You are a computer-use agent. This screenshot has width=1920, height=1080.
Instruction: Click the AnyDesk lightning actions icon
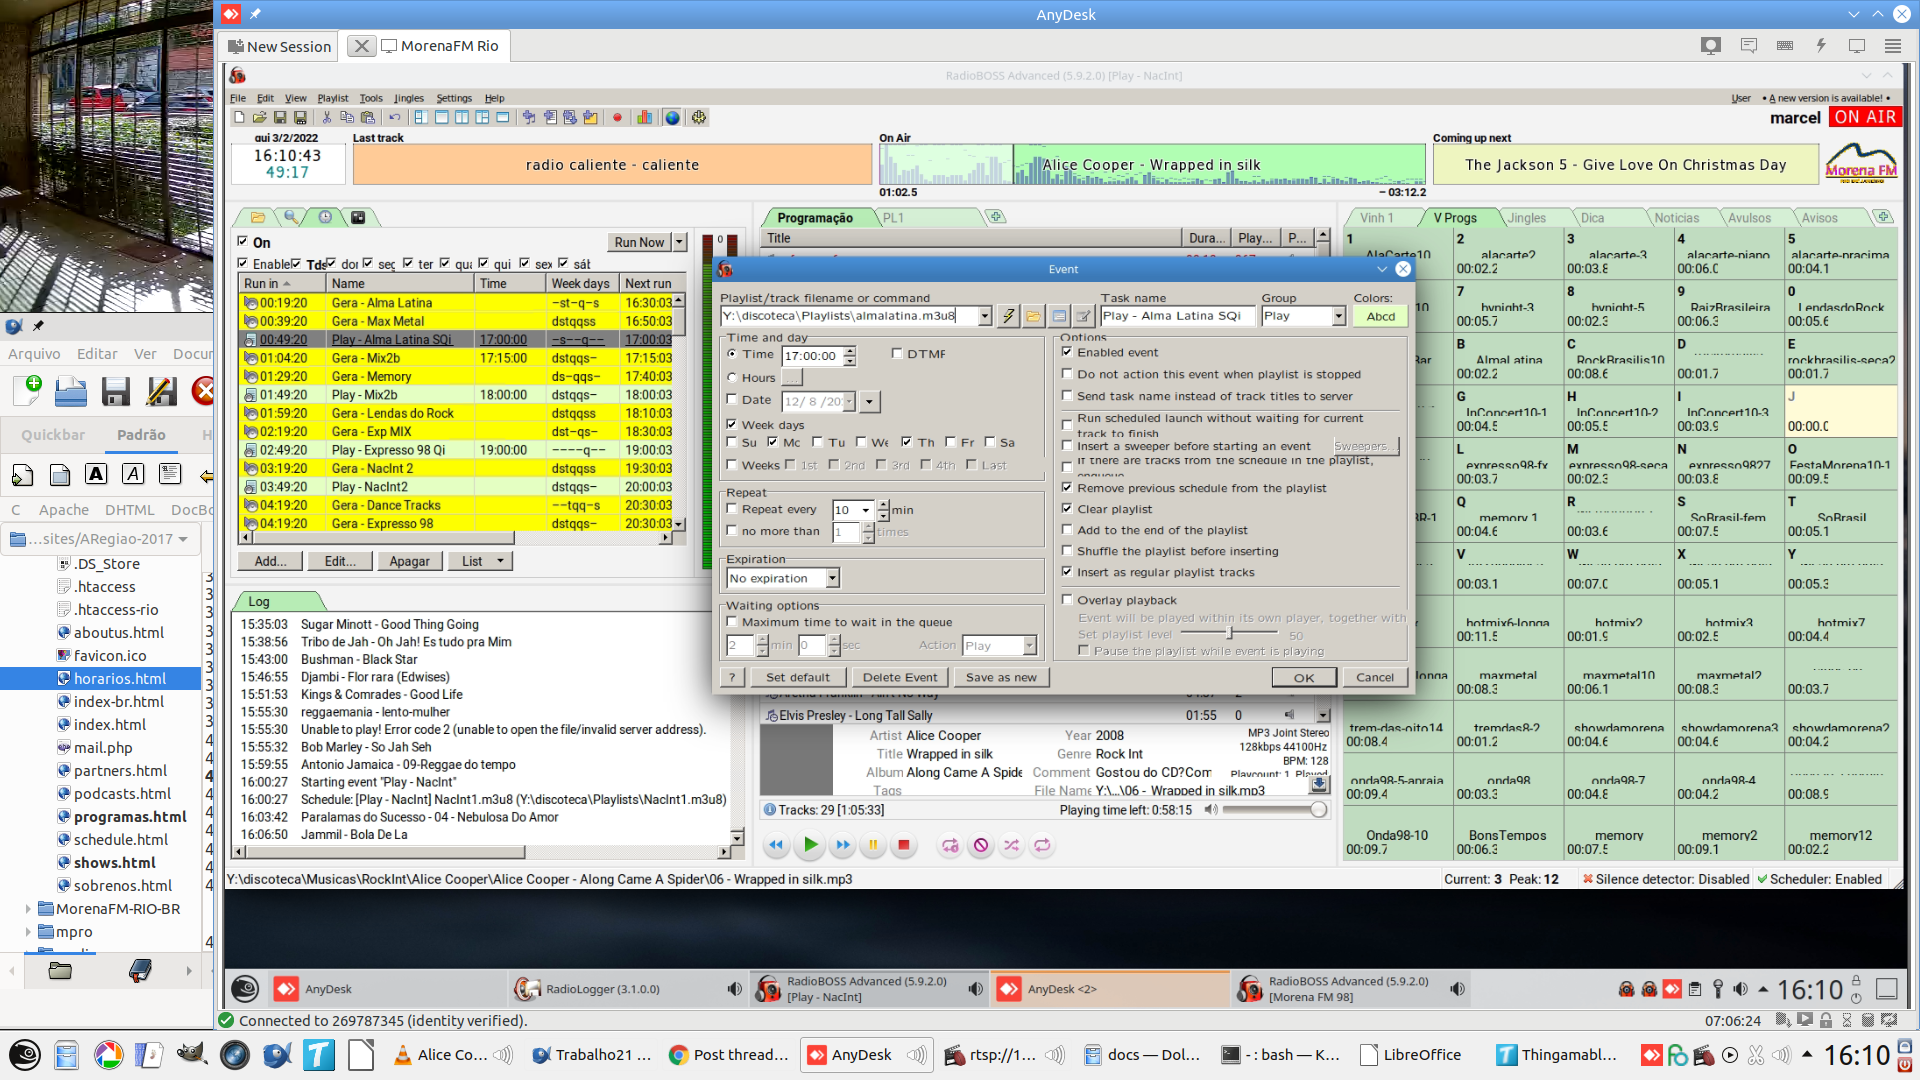1821,46
